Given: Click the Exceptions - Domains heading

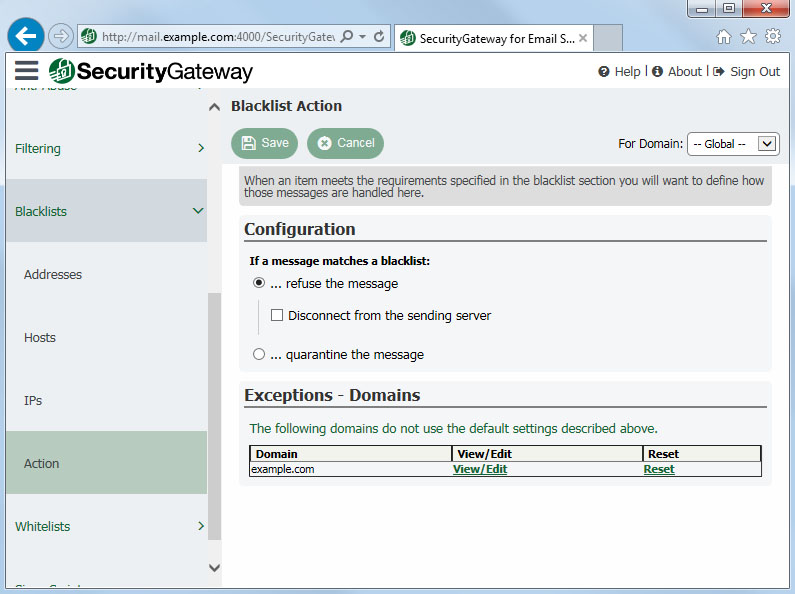Looking at the screenshot, I should 332,395.
